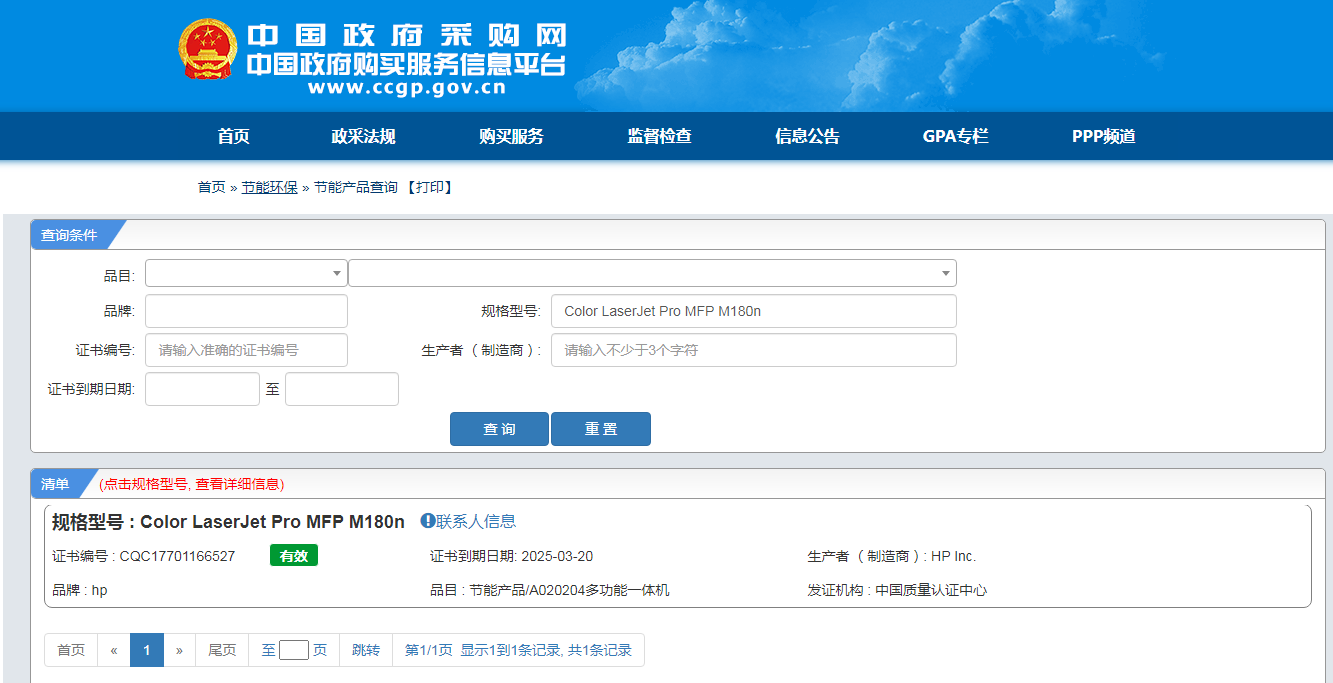Click certificate number CQC17701166527
Screen dimensions: 1333x683
tap(177, 556)
